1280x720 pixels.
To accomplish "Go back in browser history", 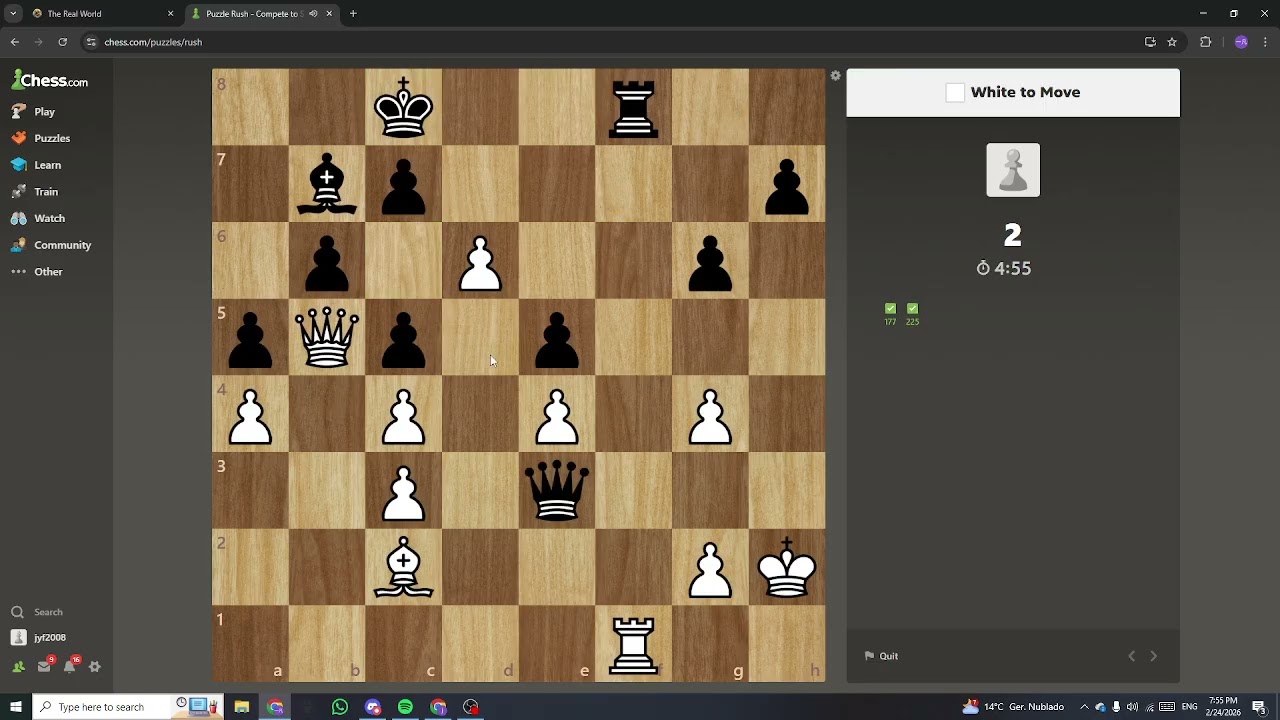I will pos(14,42).
